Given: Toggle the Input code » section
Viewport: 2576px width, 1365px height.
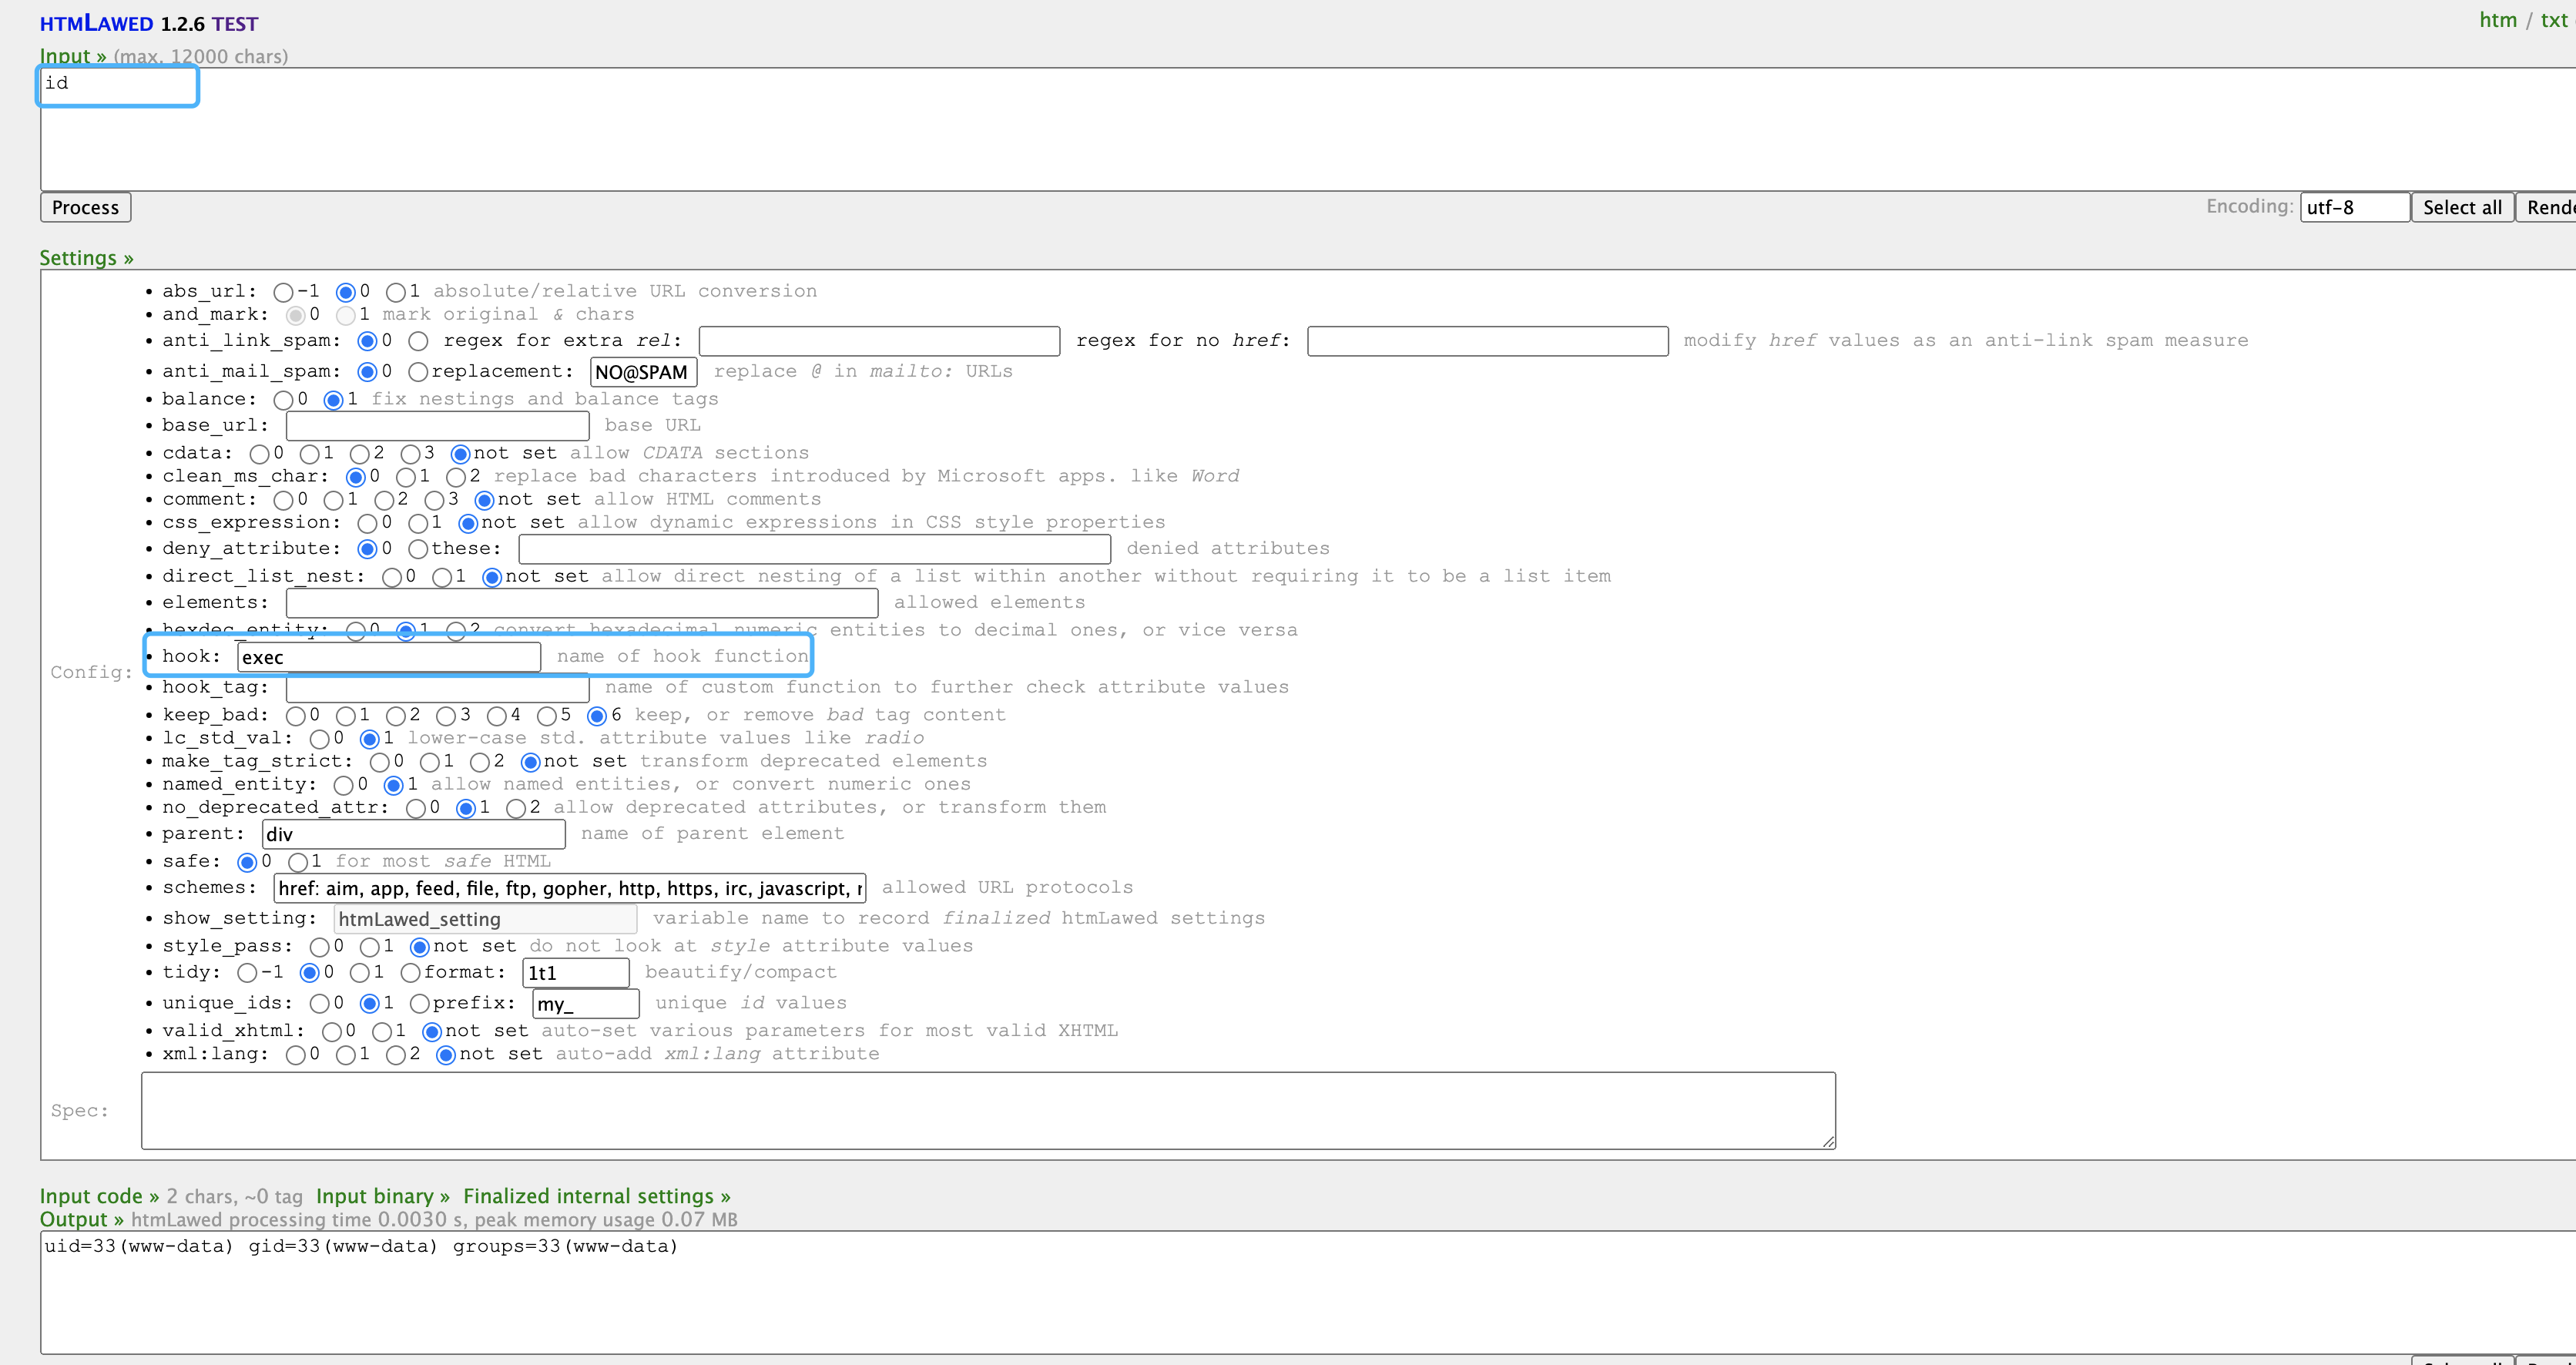Looking at the screenshot, I should pos(99,1196).
